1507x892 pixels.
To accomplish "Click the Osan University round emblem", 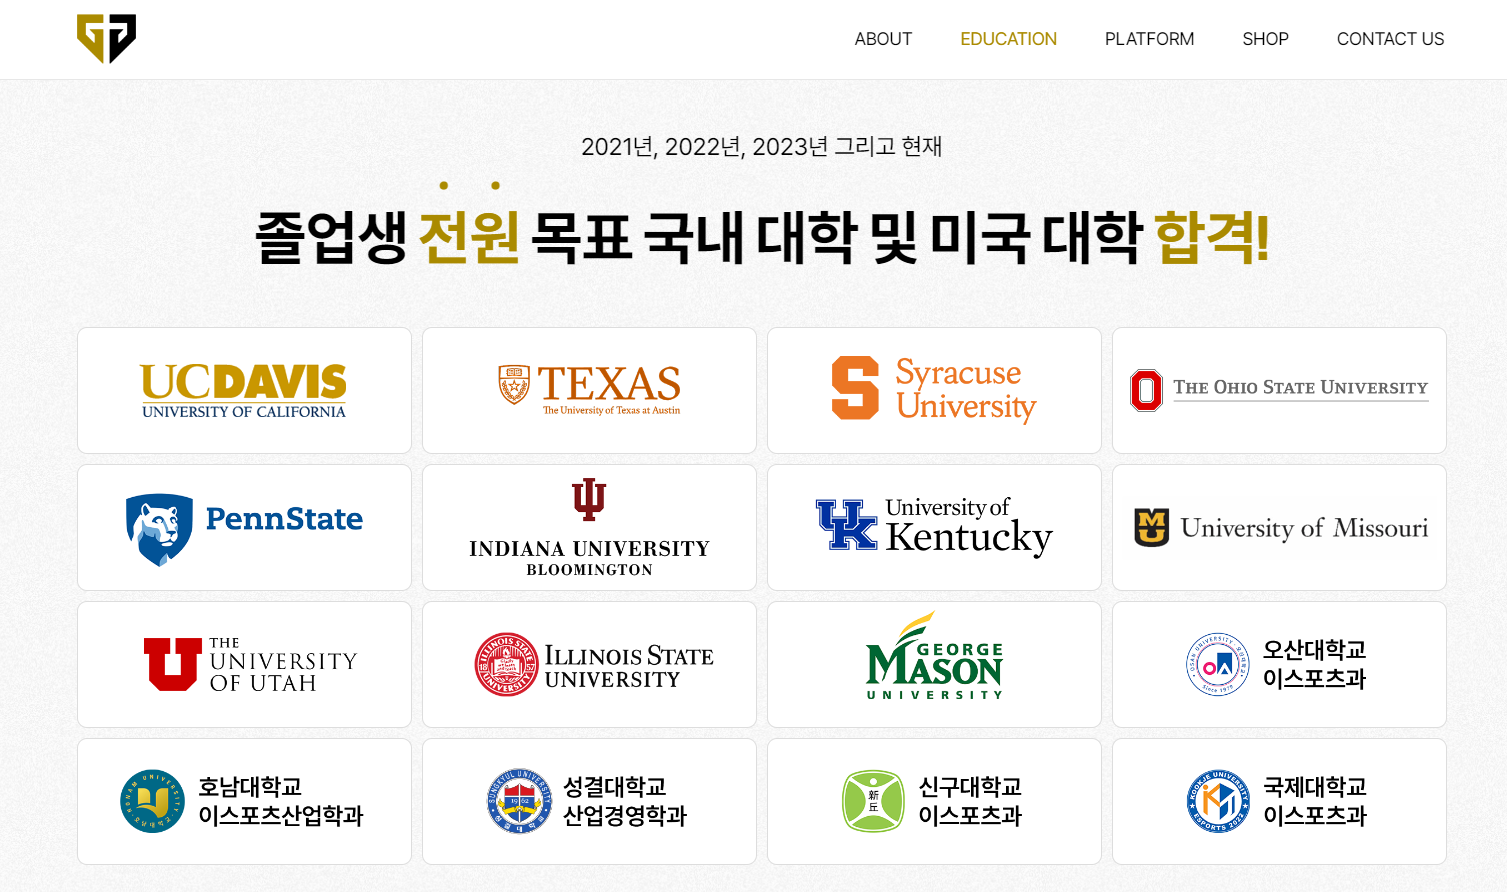I will 1217,664.
